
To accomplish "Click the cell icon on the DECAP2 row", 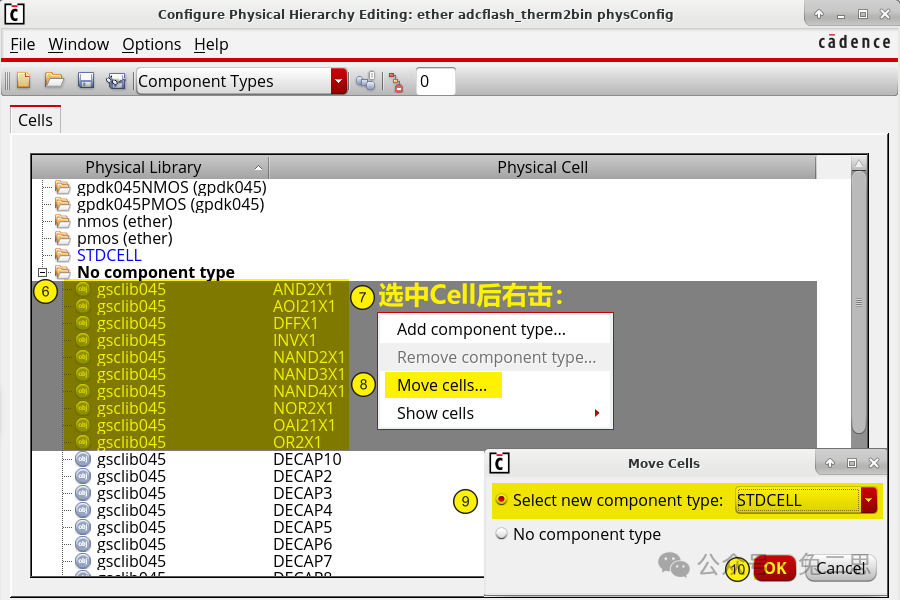I will pyautogui.click(x=83, y=476).
